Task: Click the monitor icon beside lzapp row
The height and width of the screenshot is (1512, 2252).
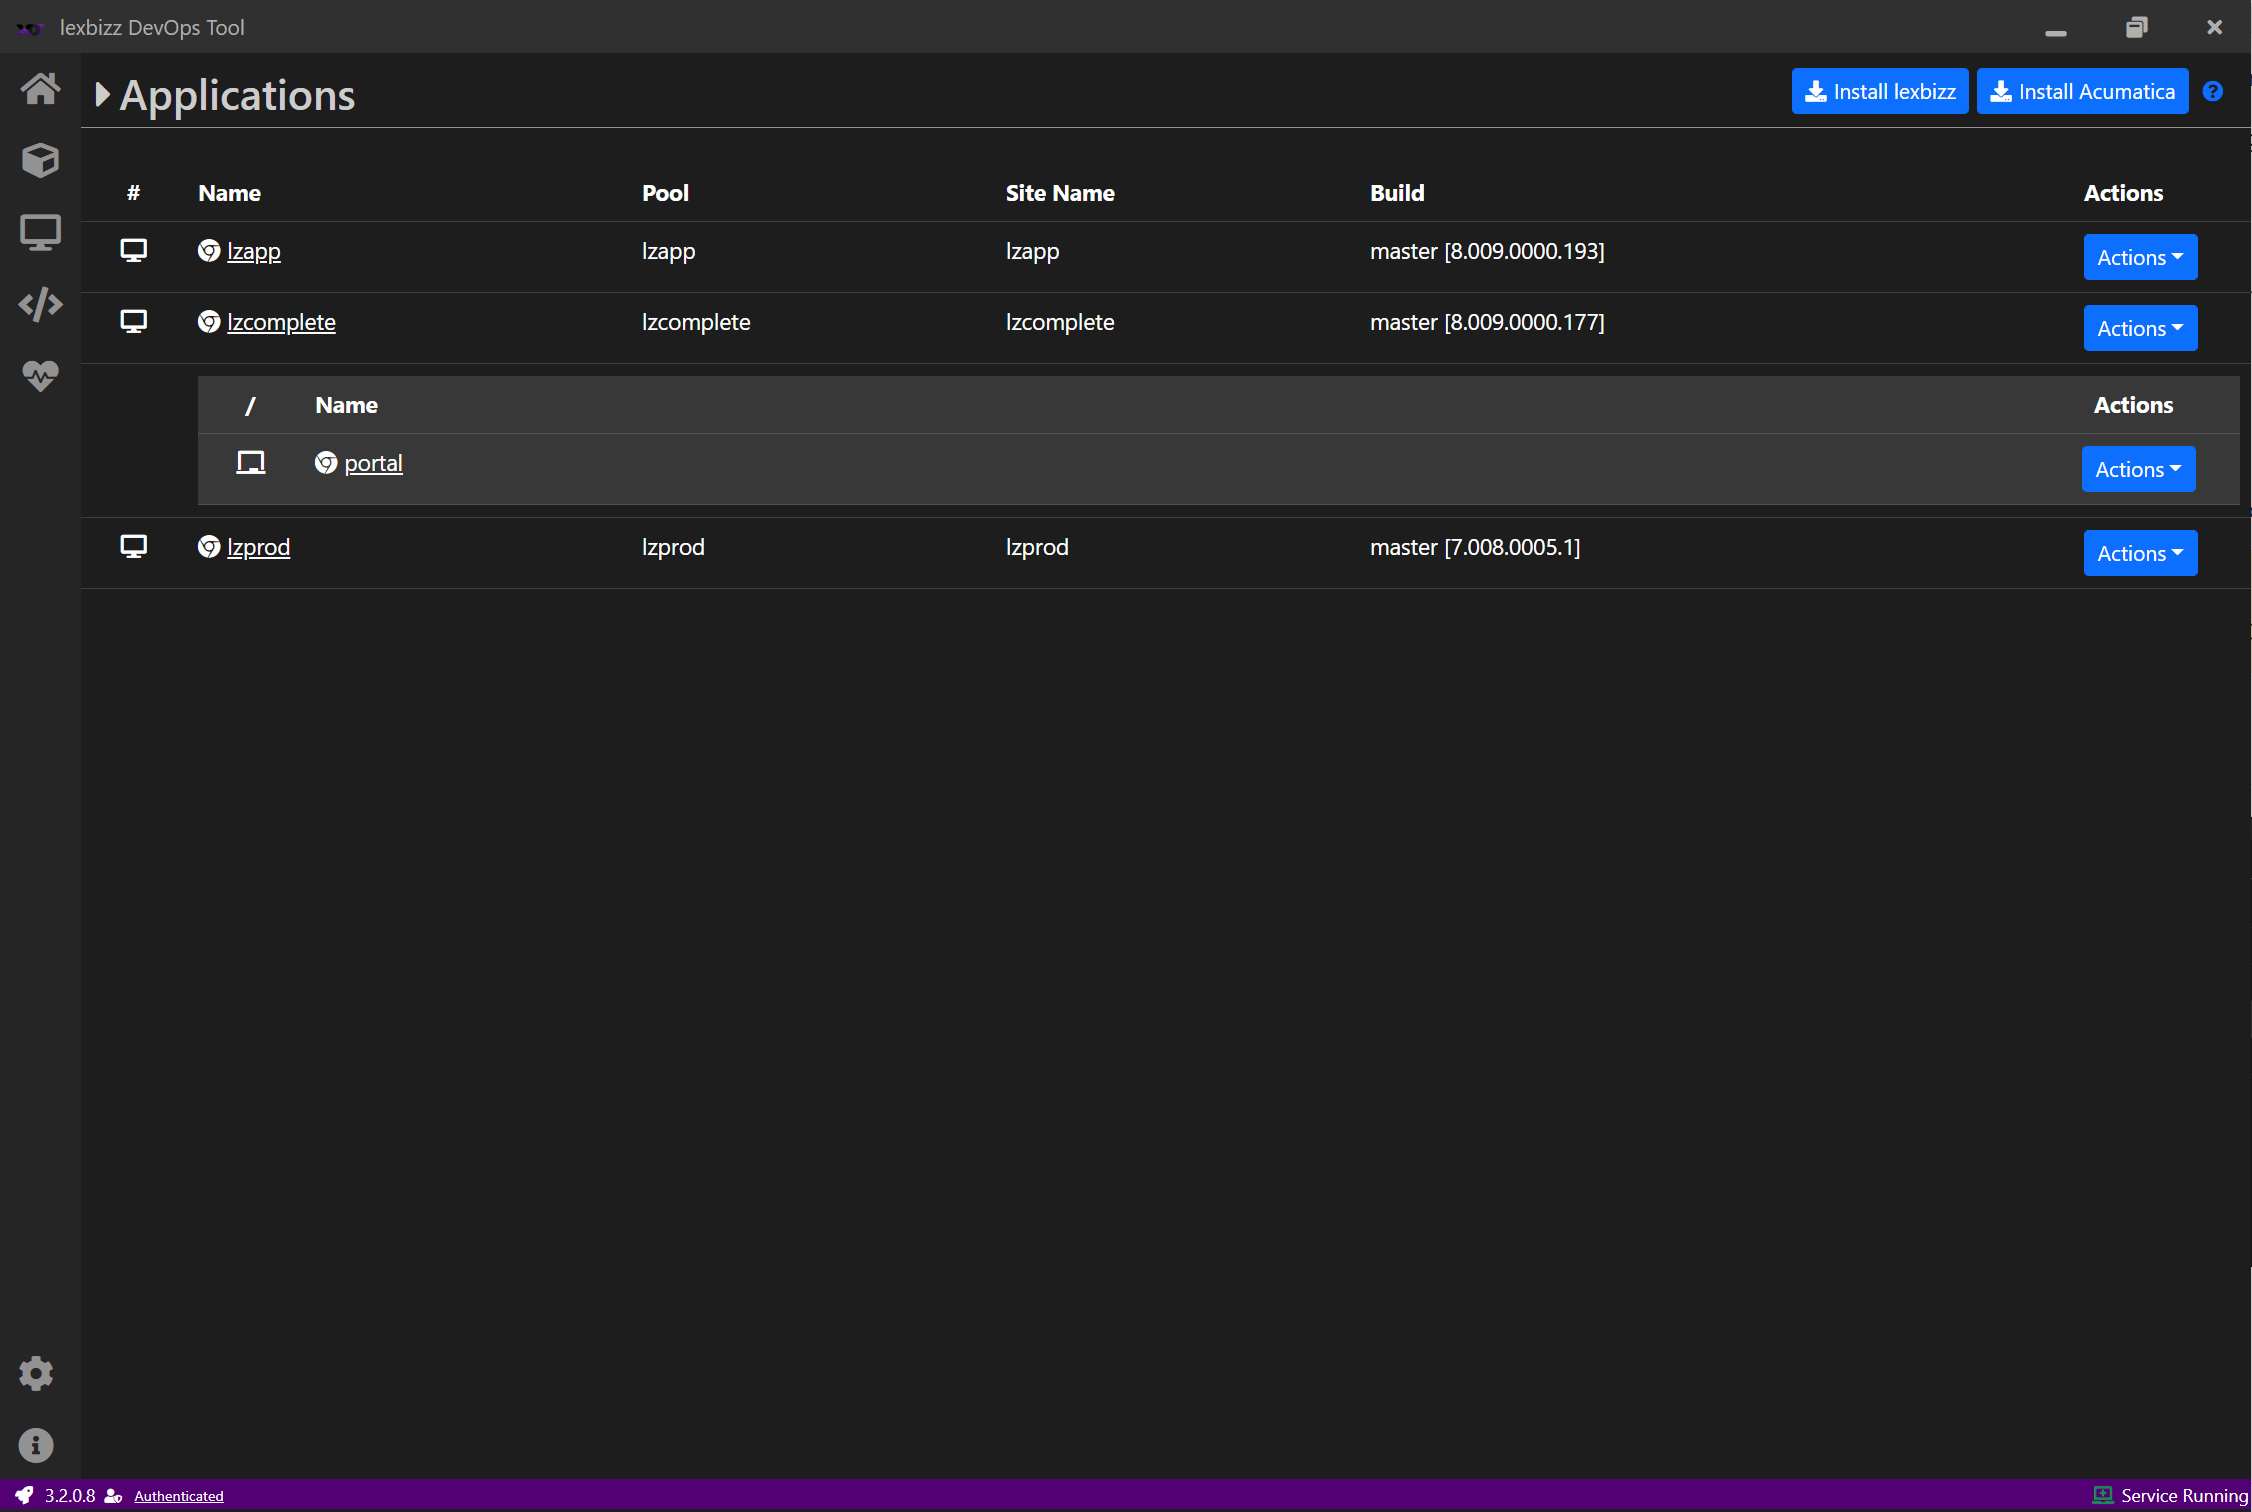Action: (x=133, y=250)
